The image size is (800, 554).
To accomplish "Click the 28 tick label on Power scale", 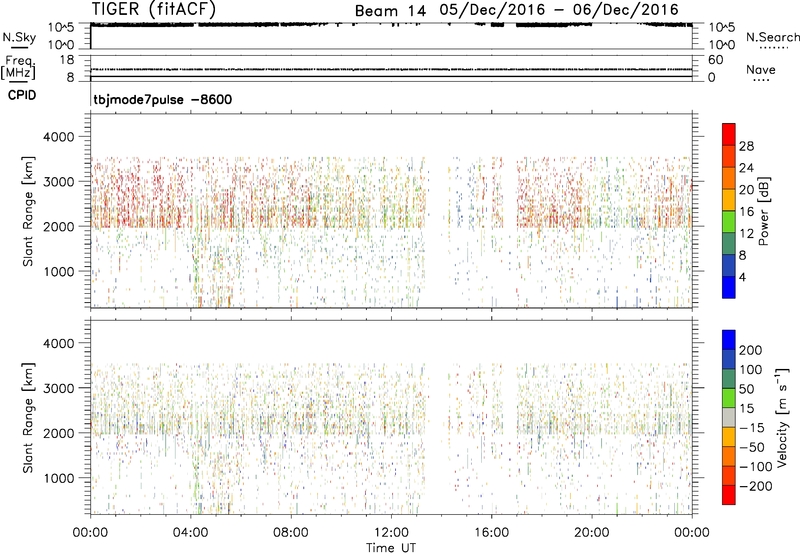I will click(746, 146).
